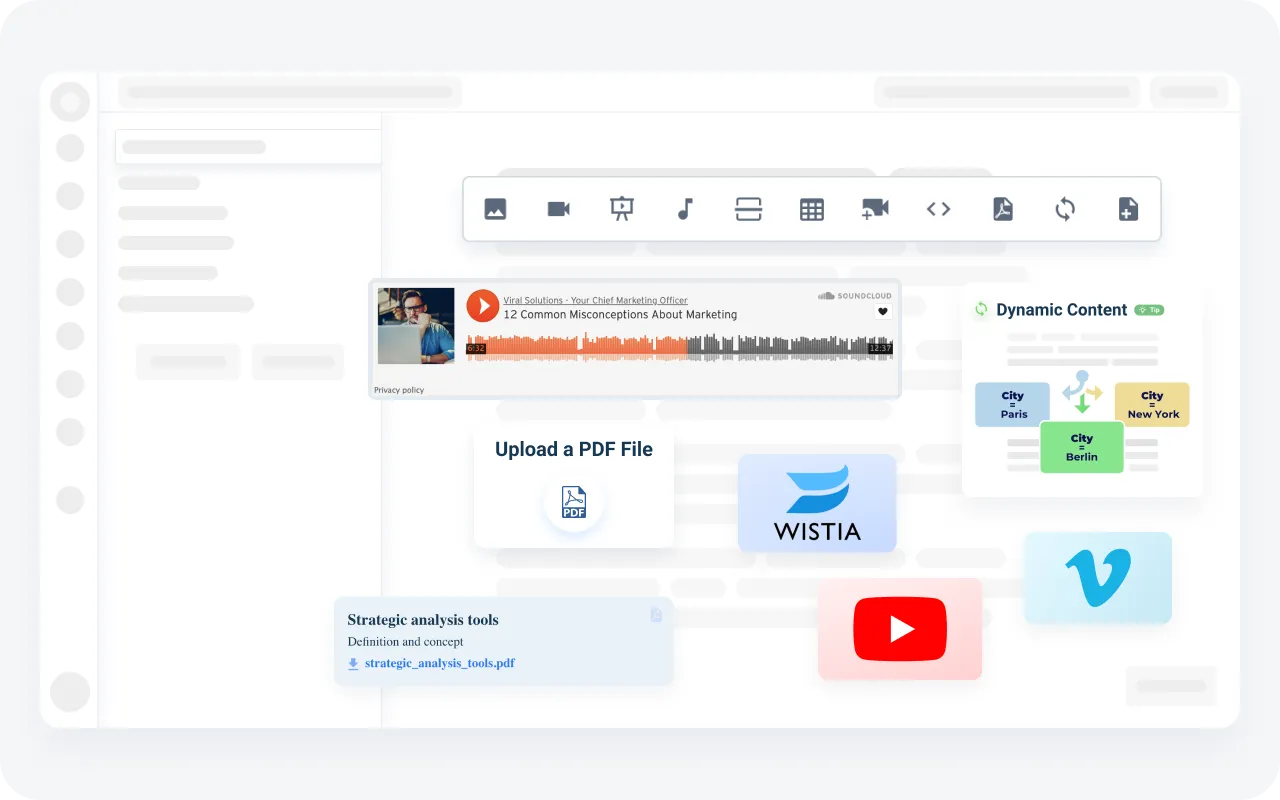Click the add file attachment icon
The height and width of the screenshot is (800, 1280).
pyautogui.click(x=1128, y=209)
